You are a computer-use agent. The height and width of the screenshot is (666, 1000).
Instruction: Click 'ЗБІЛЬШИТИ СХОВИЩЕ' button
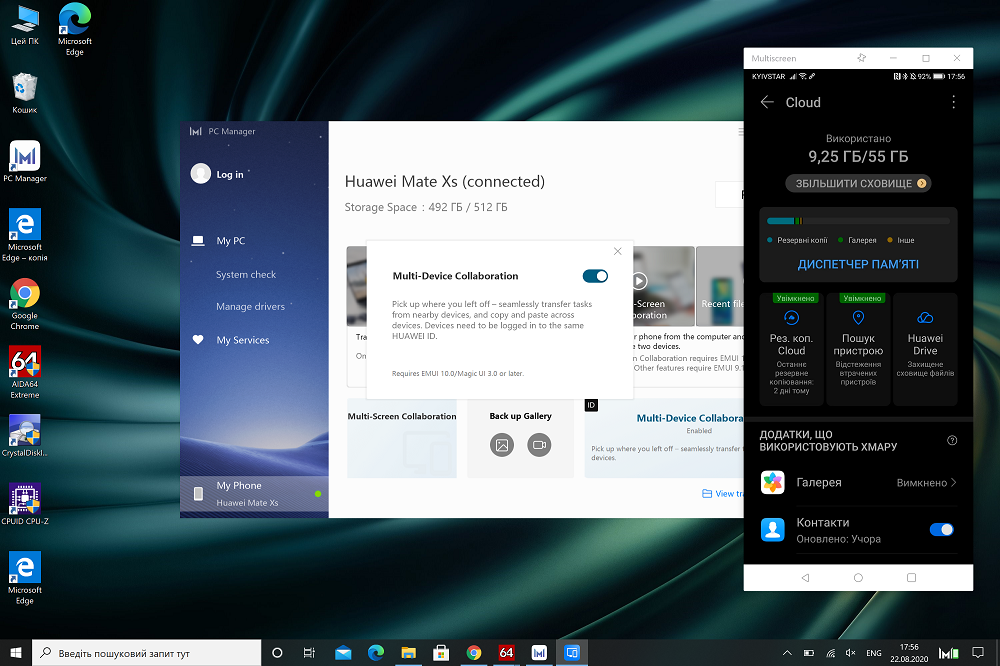[x=858, y=183]
